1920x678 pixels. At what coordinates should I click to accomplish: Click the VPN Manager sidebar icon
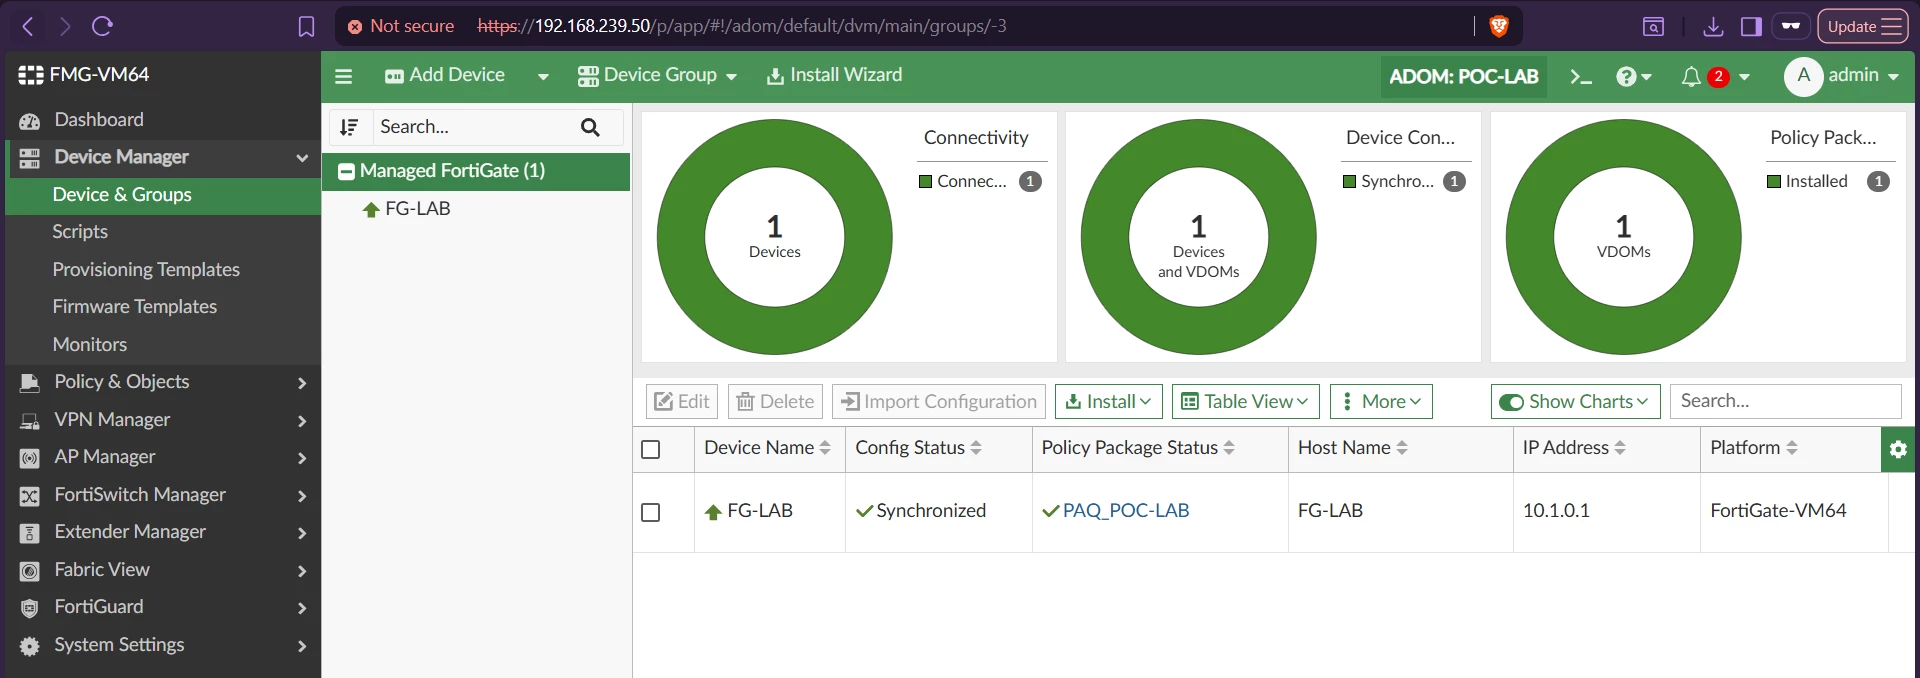(x=30, y=421)
